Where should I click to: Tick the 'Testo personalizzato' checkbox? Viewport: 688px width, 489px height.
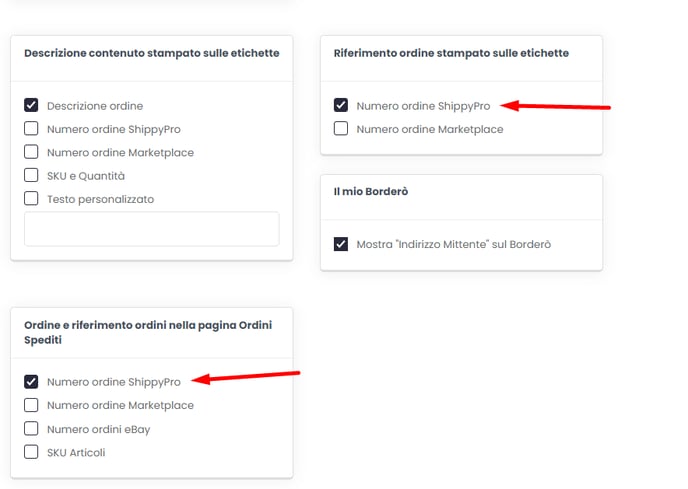click(31, 198)
